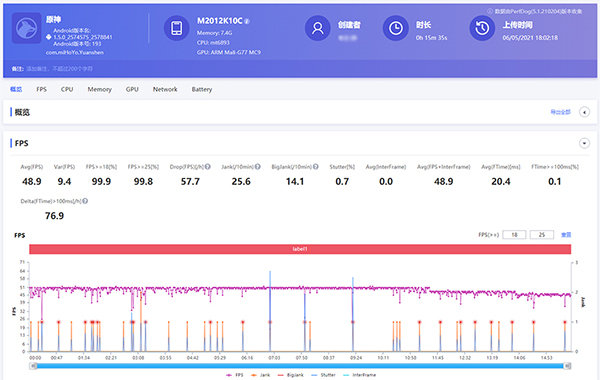Open the CPU tab

coord(67,89)
